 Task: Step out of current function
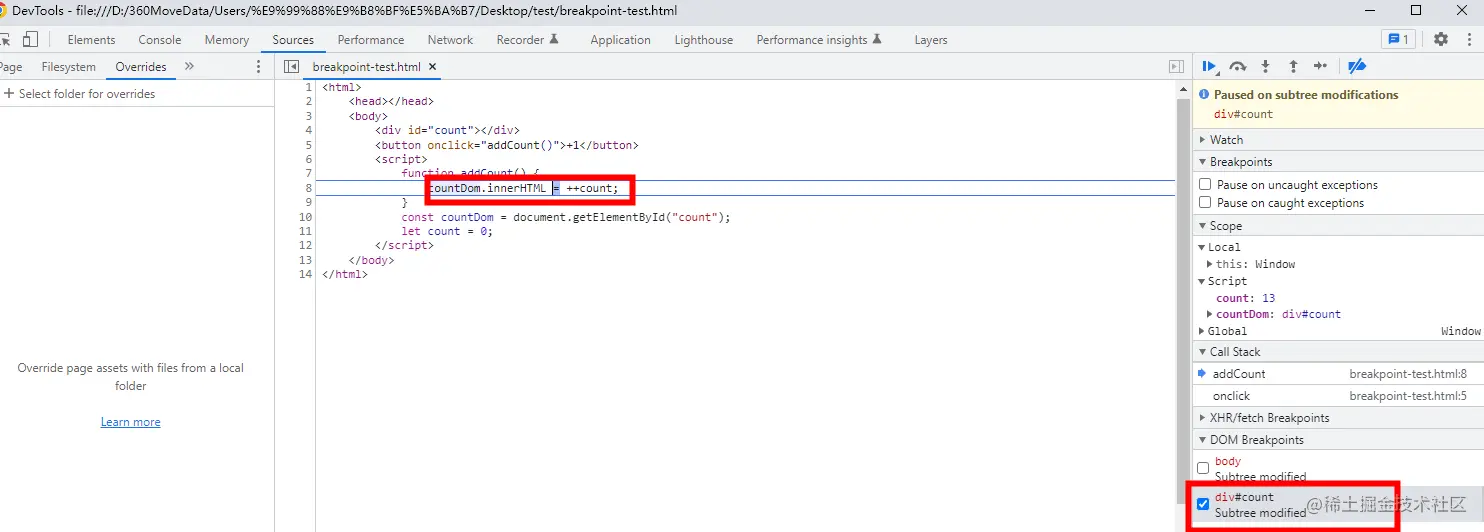coord(1293,66)
